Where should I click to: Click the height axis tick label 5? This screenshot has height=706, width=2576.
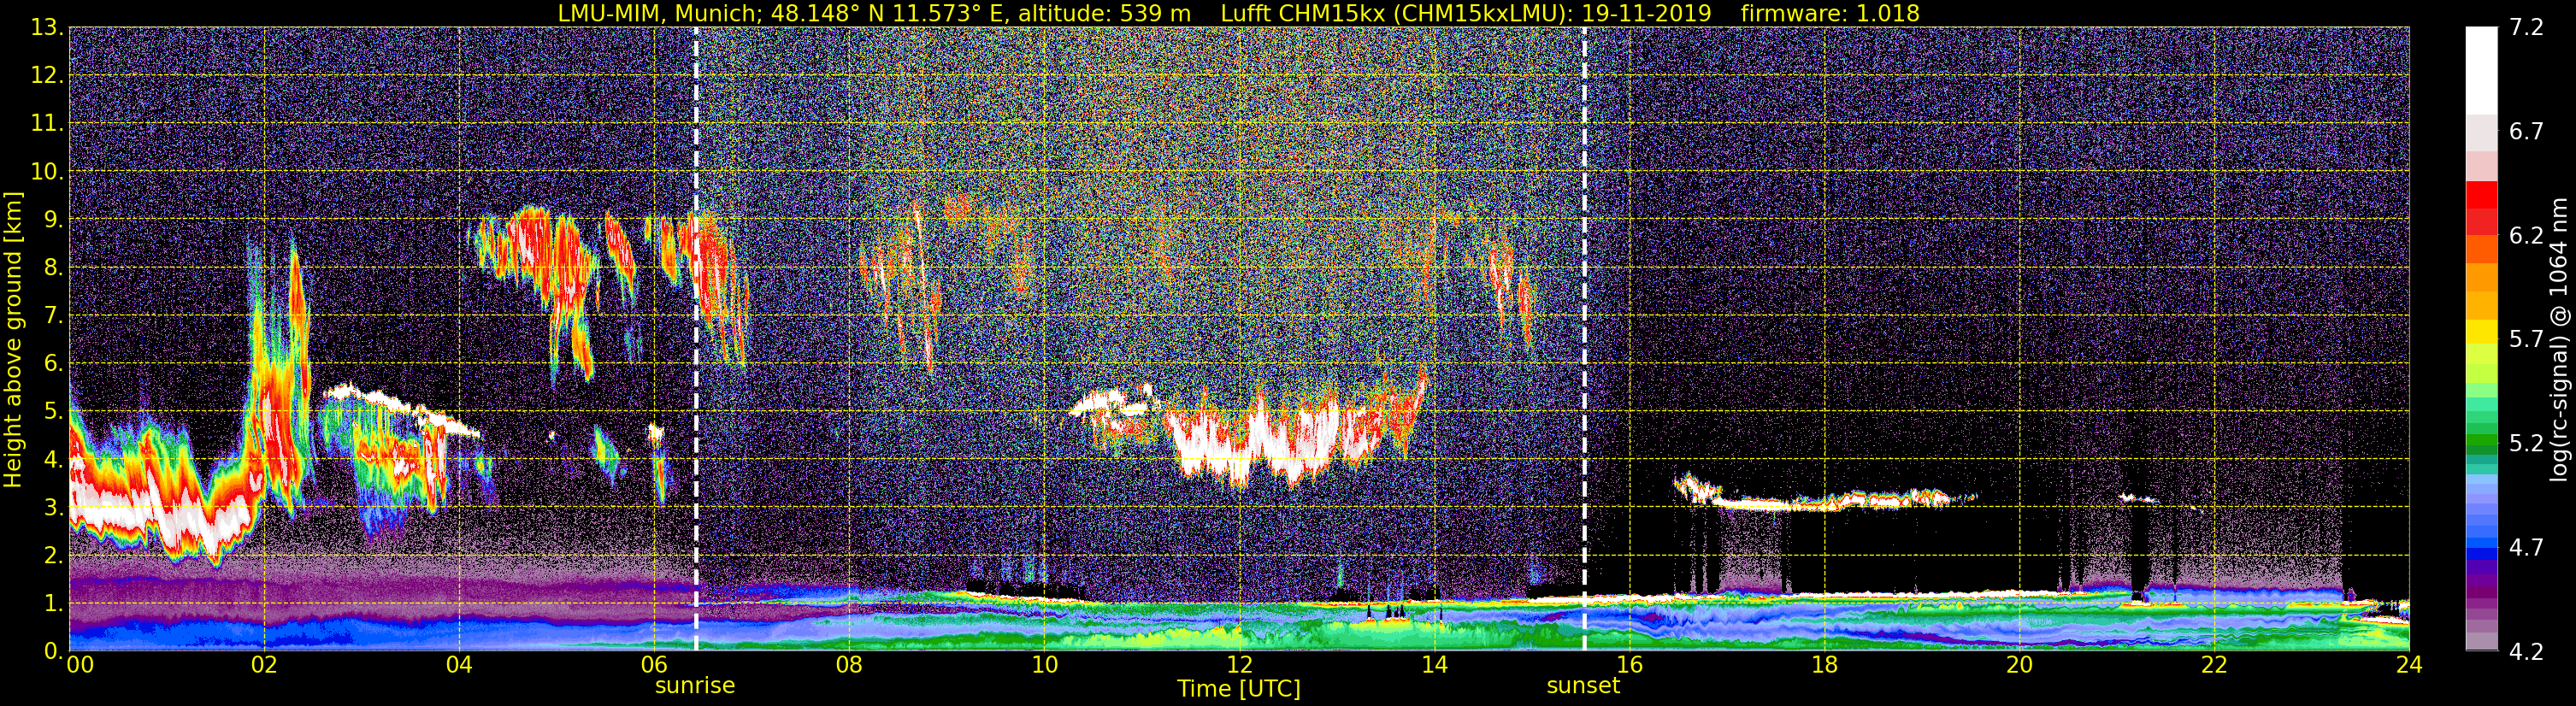coord(52,411)
